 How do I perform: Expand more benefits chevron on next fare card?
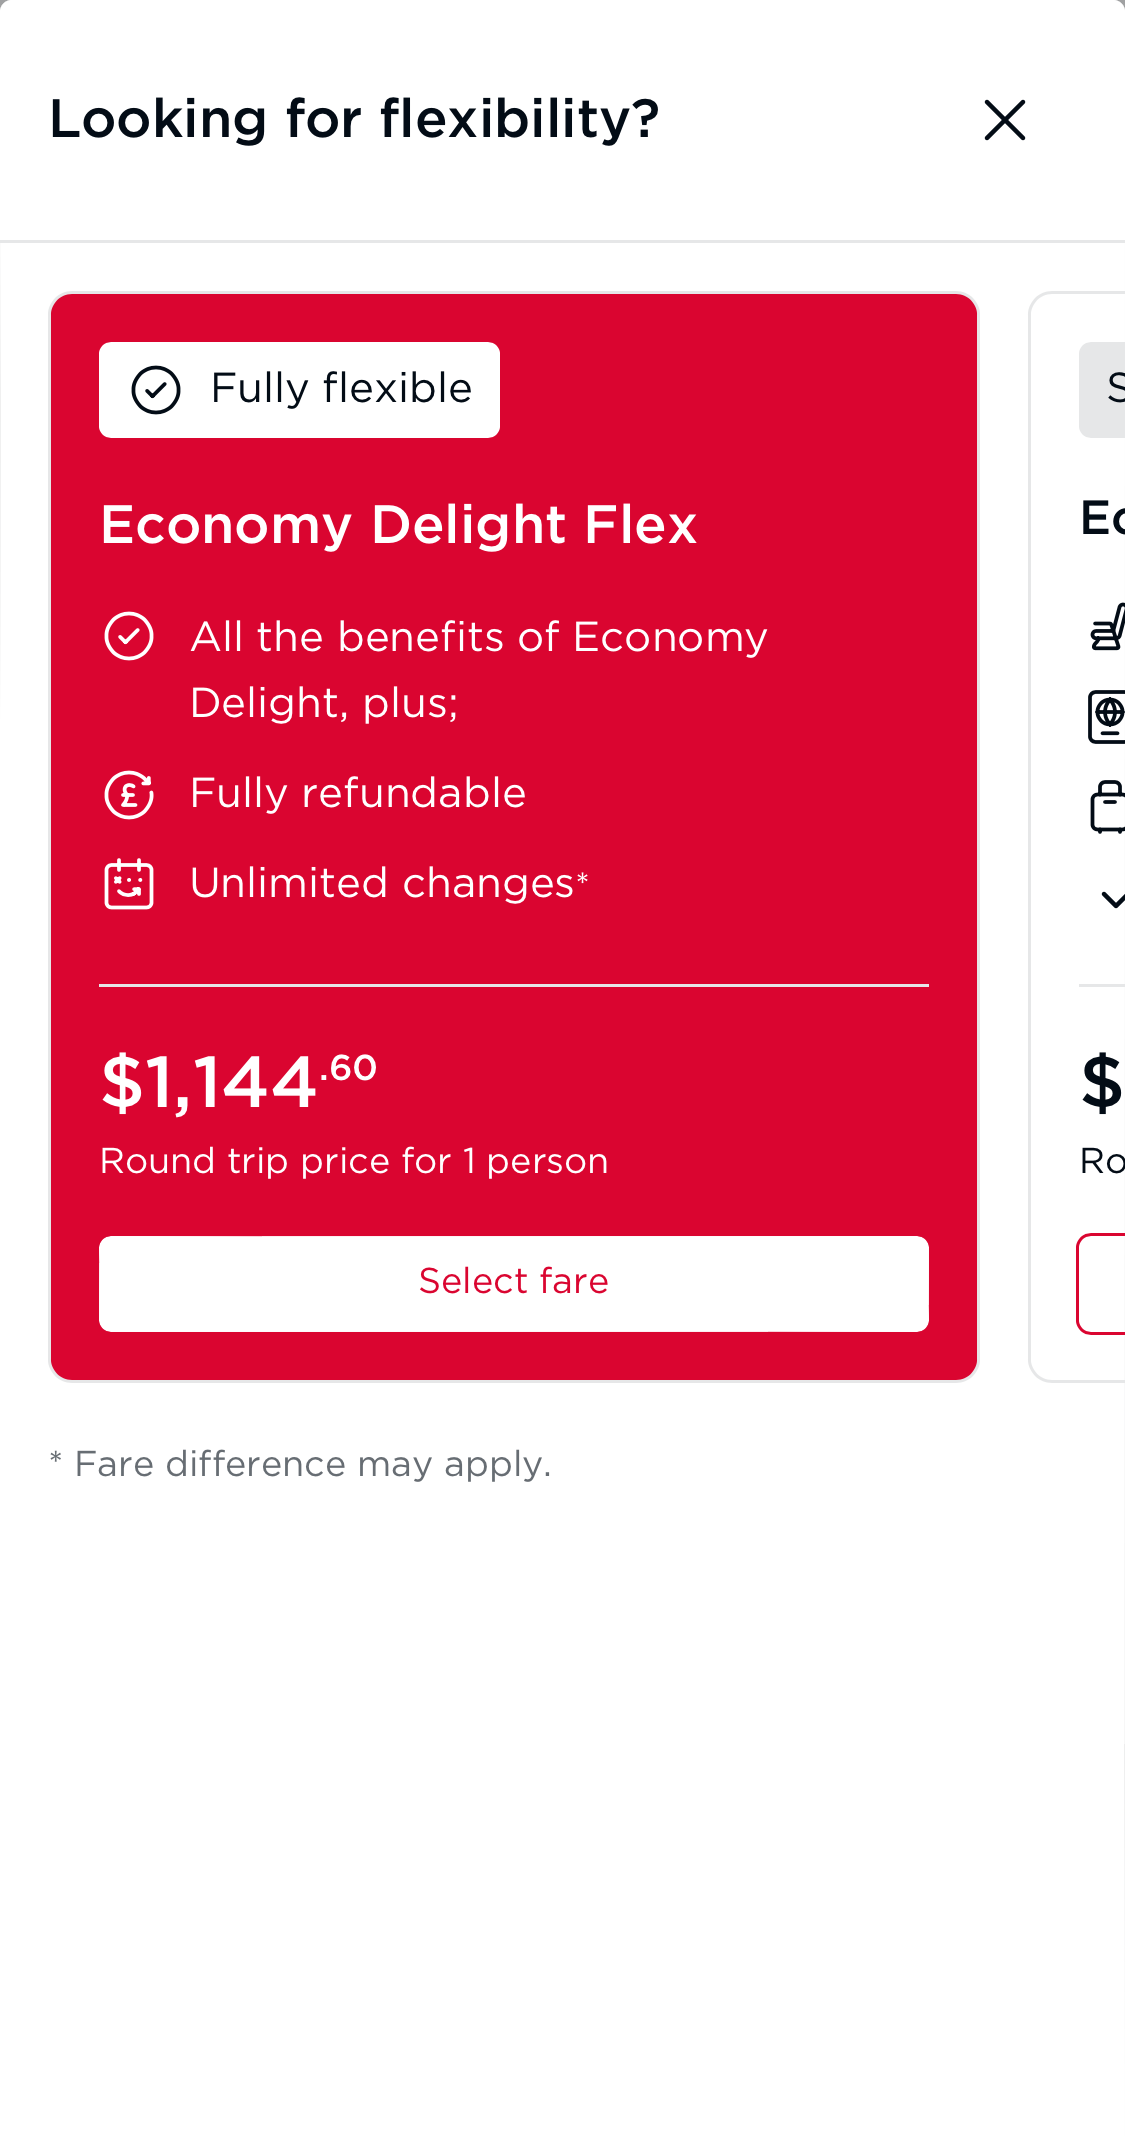click(1112, 900)
